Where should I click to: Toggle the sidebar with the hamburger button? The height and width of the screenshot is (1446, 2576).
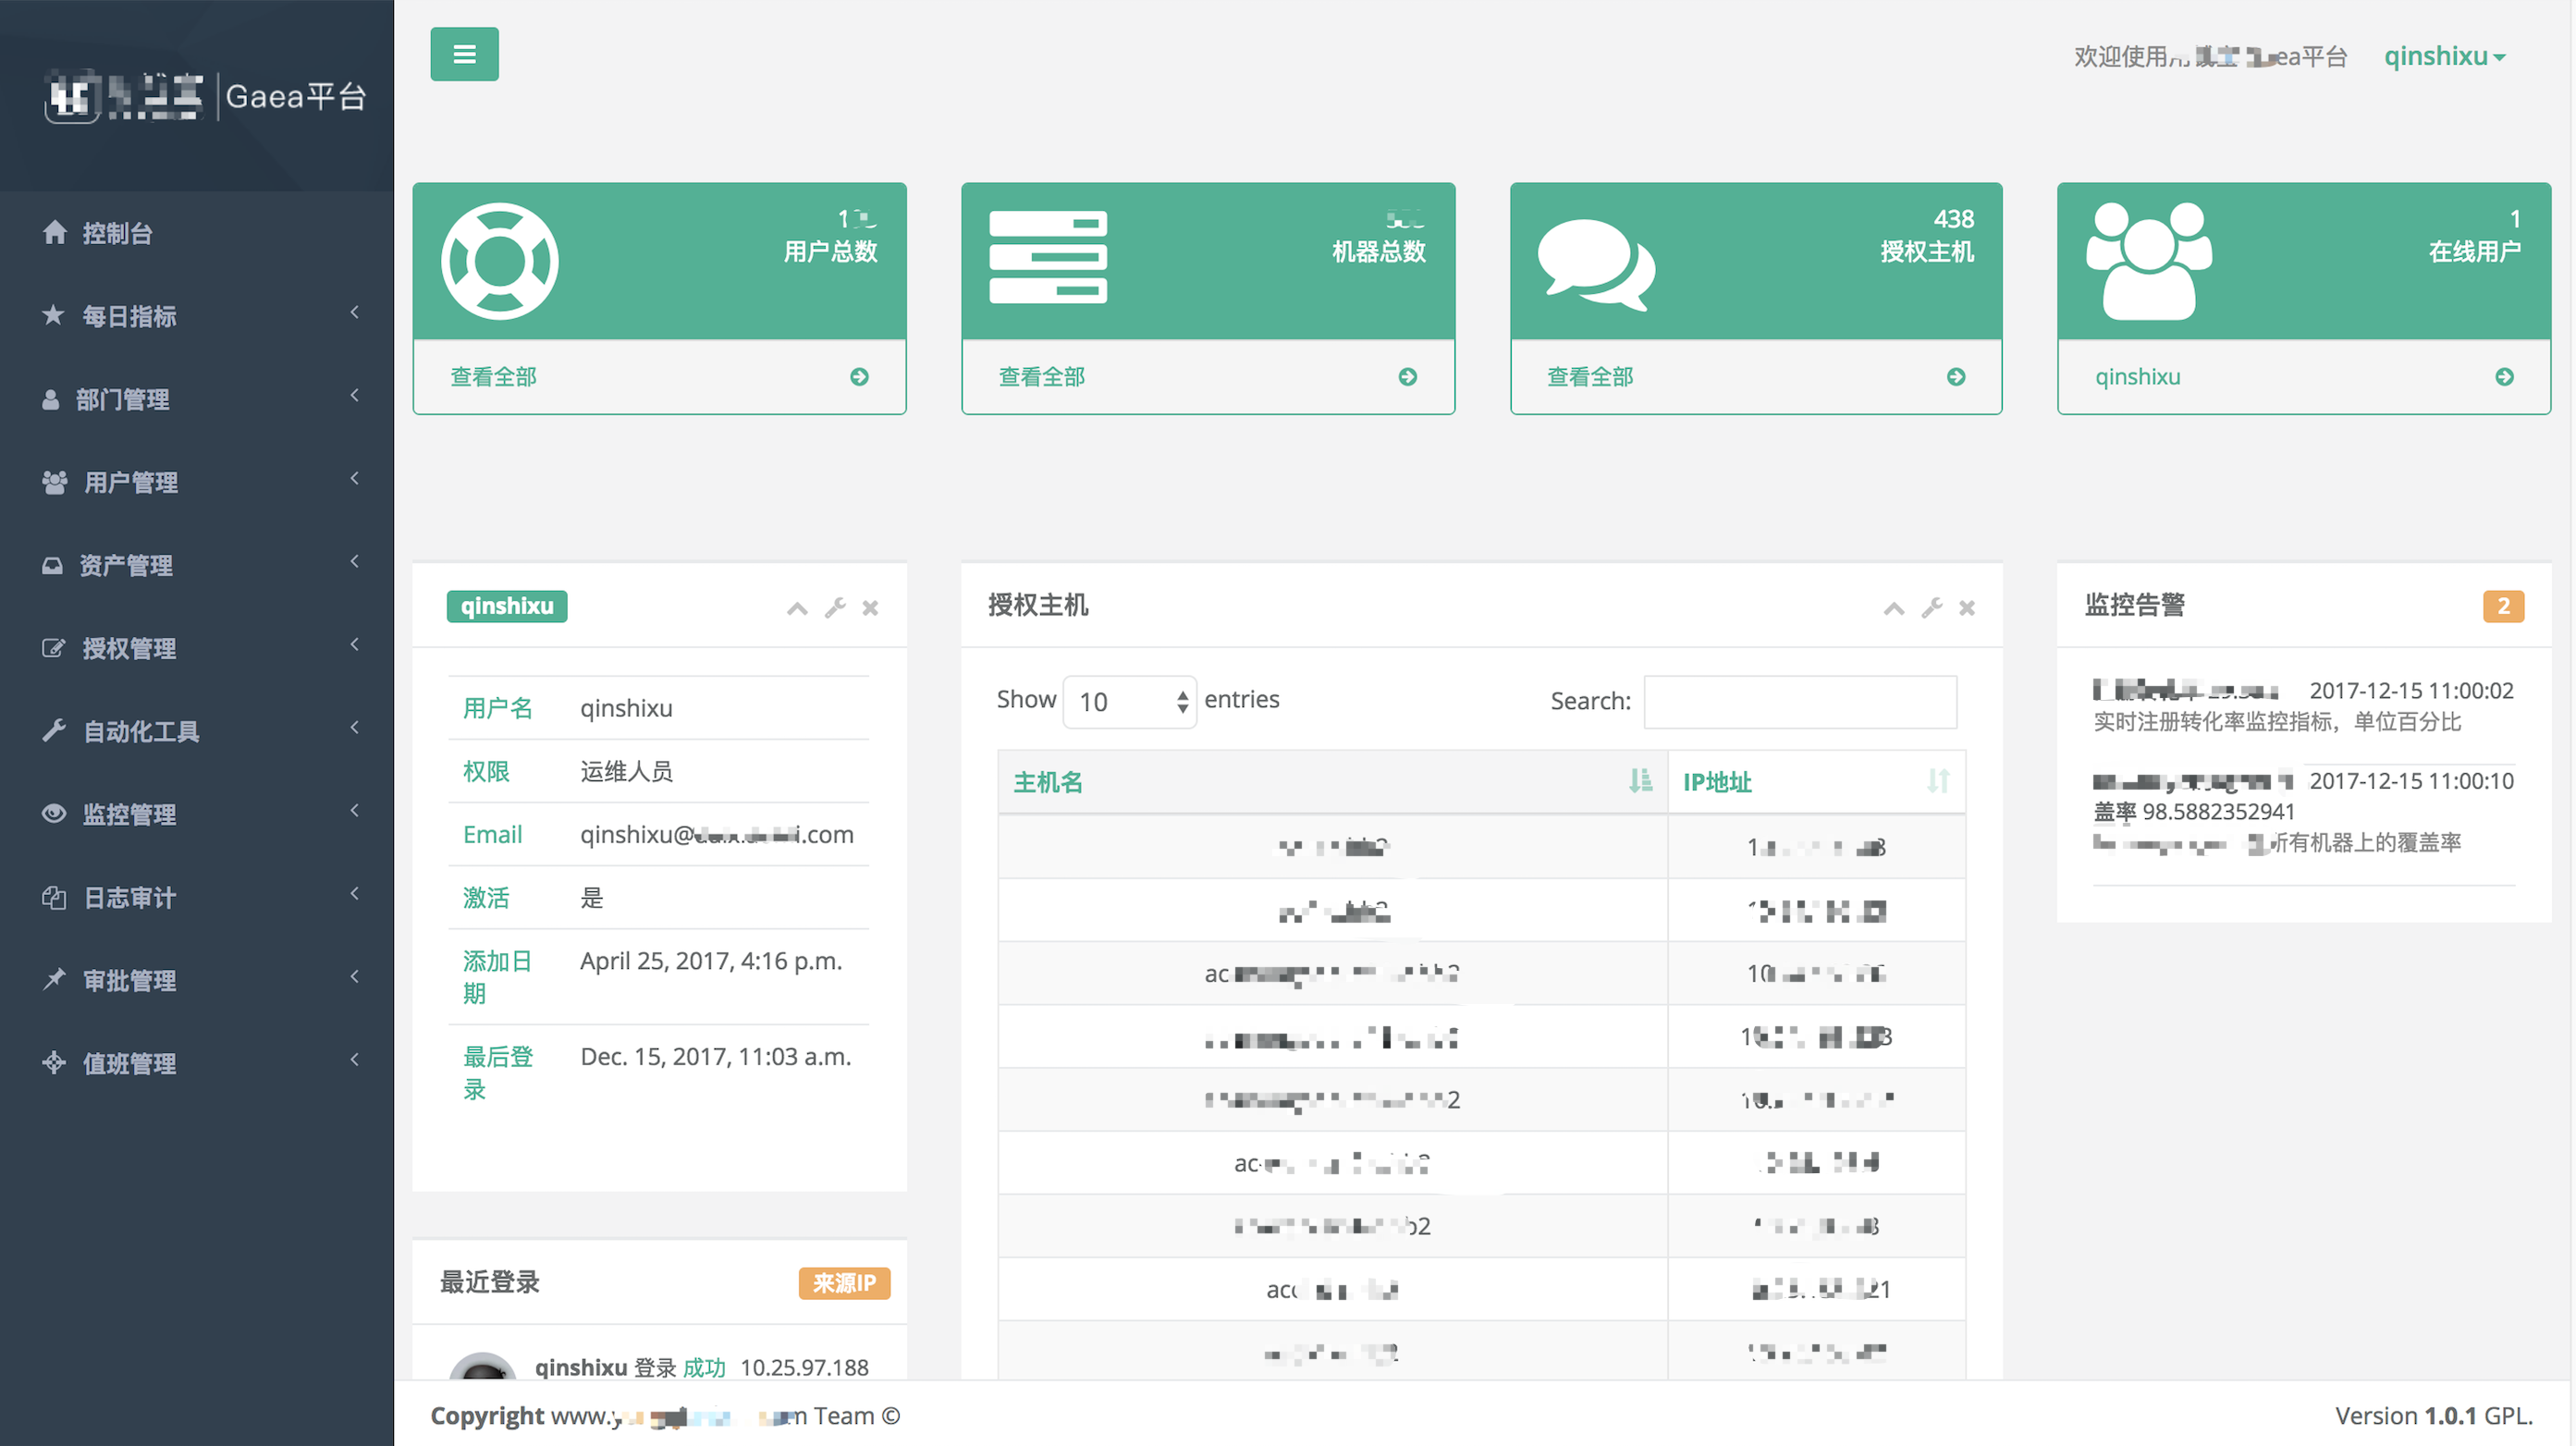point(464,54)
